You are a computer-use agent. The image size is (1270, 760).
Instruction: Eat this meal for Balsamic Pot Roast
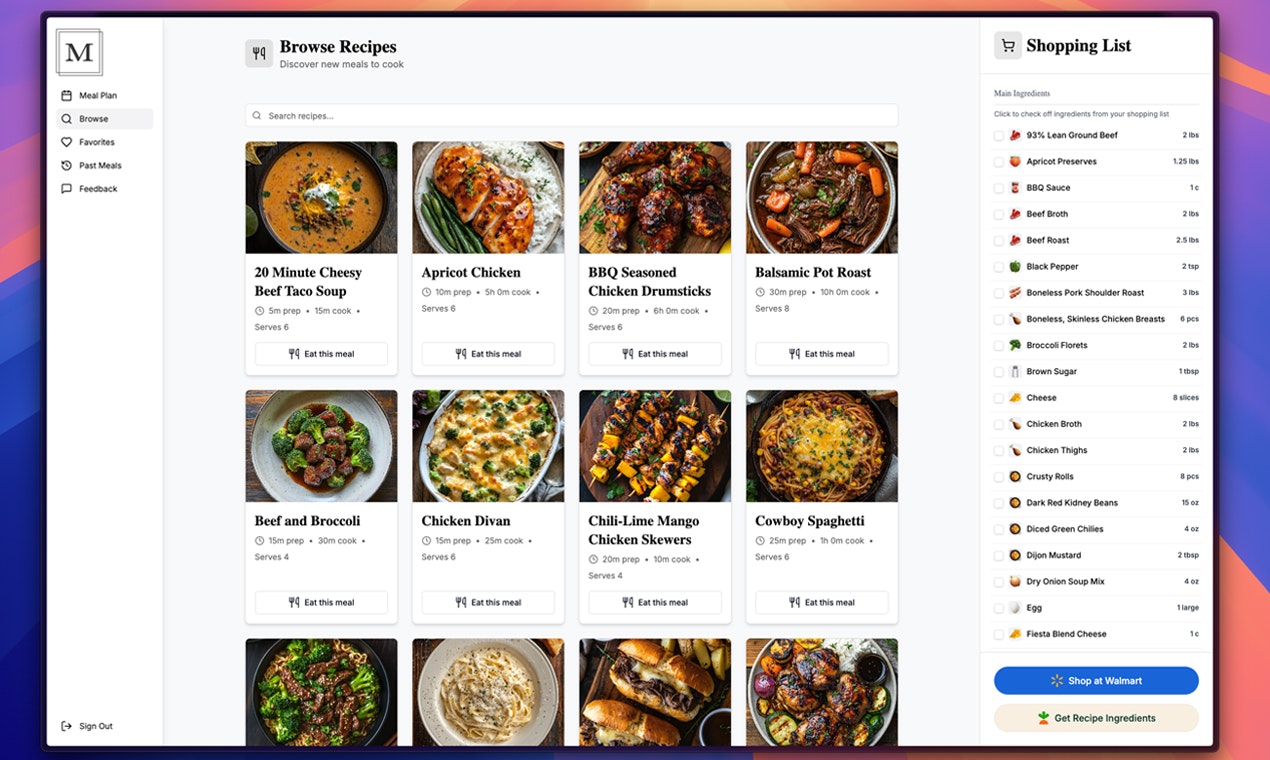(822, 354)
